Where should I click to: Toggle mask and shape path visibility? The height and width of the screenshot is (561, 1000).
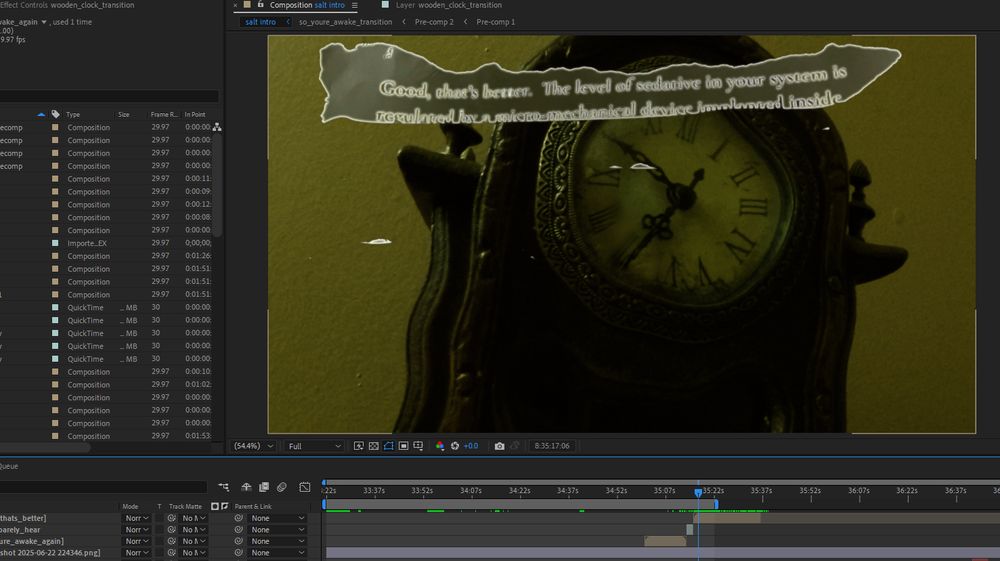(389, 446)
